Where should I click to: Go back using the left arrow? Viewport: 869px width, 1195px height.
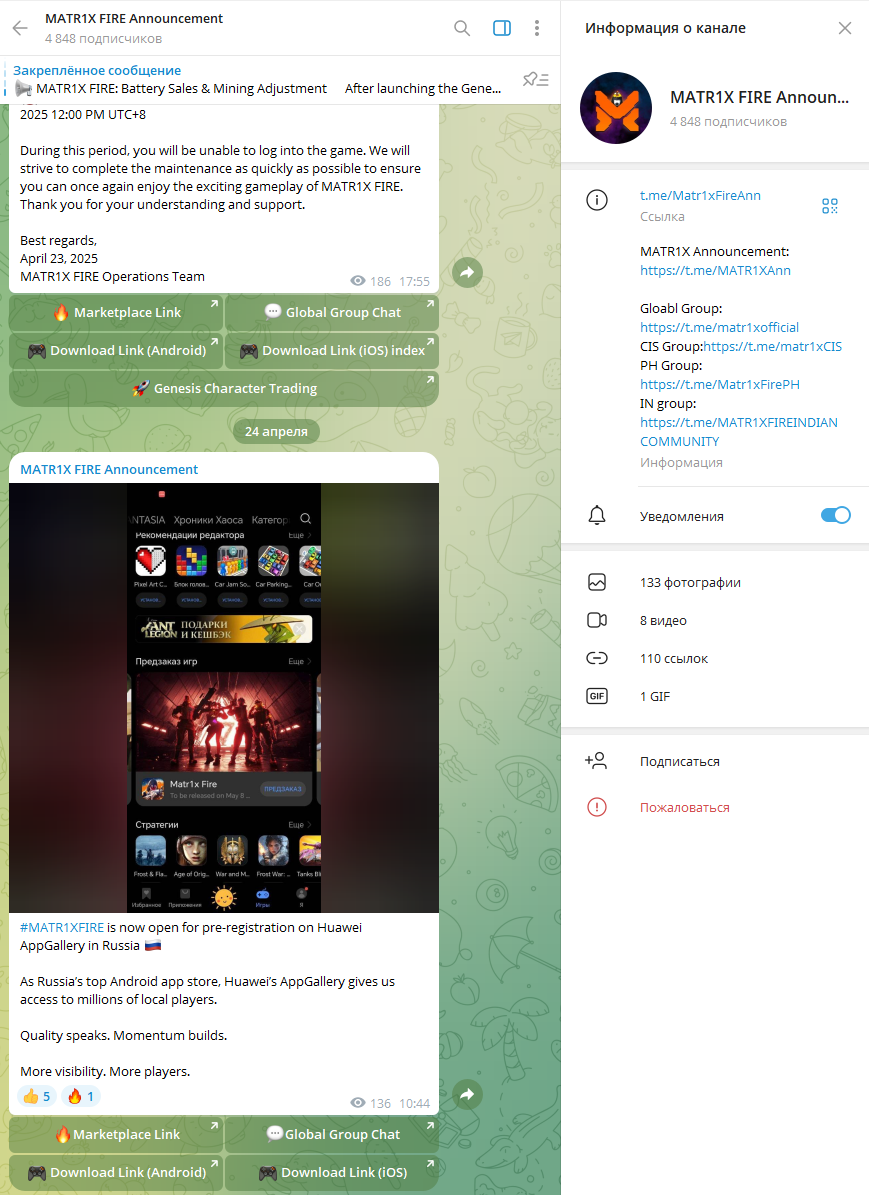point(20,28)
